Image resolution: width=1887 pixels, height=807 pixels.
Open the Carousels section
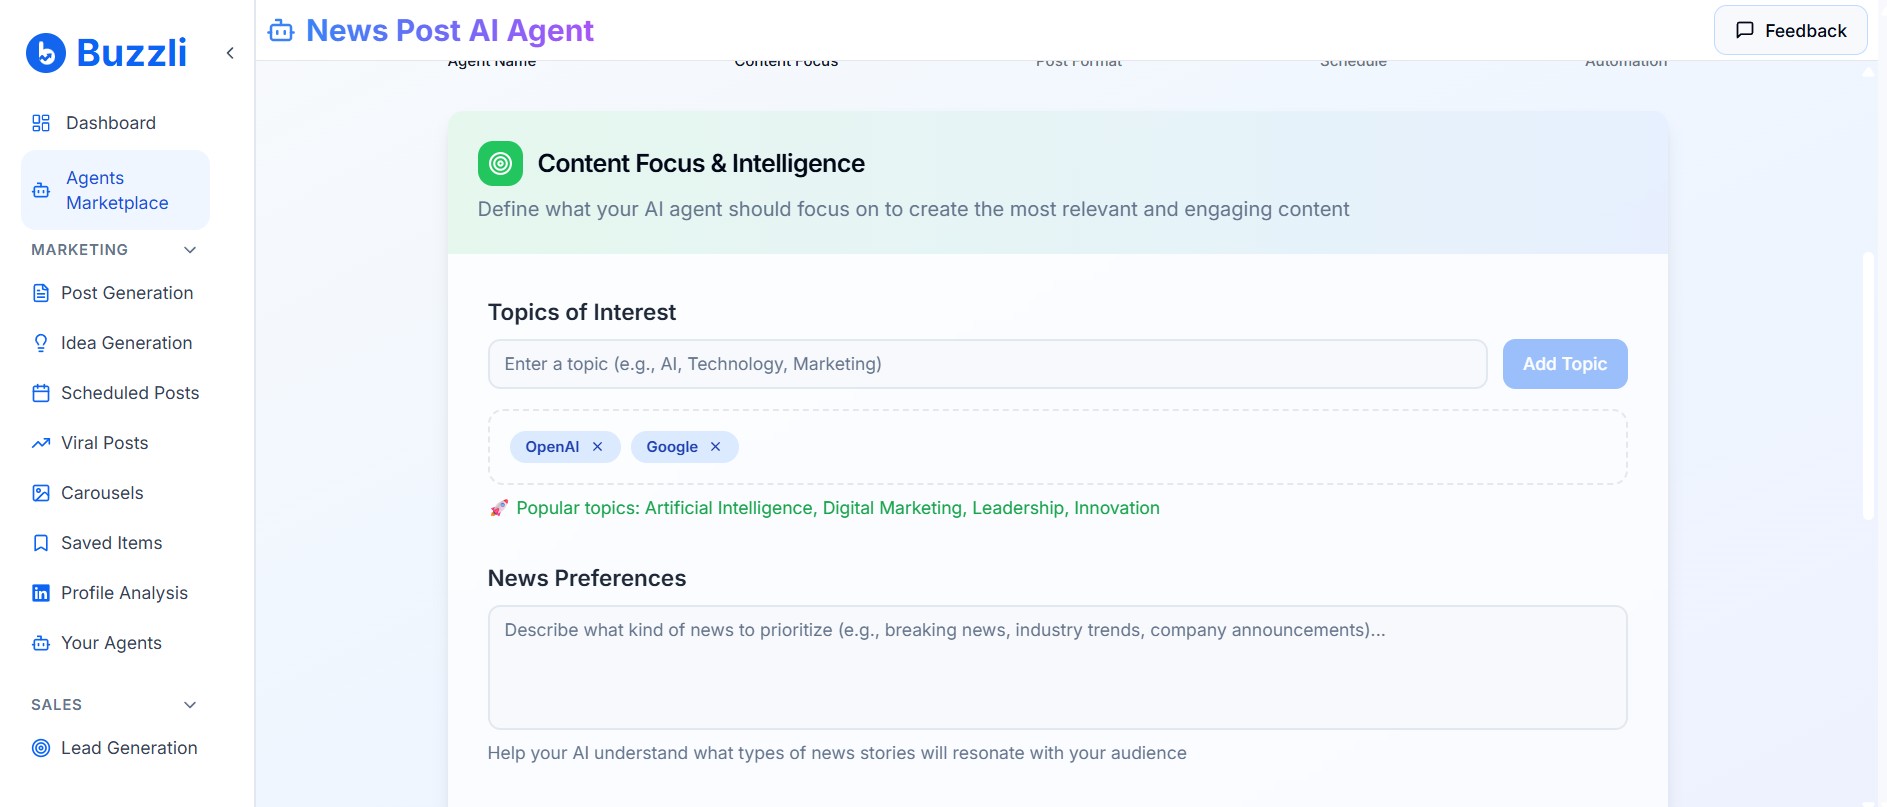click(102, 492)
